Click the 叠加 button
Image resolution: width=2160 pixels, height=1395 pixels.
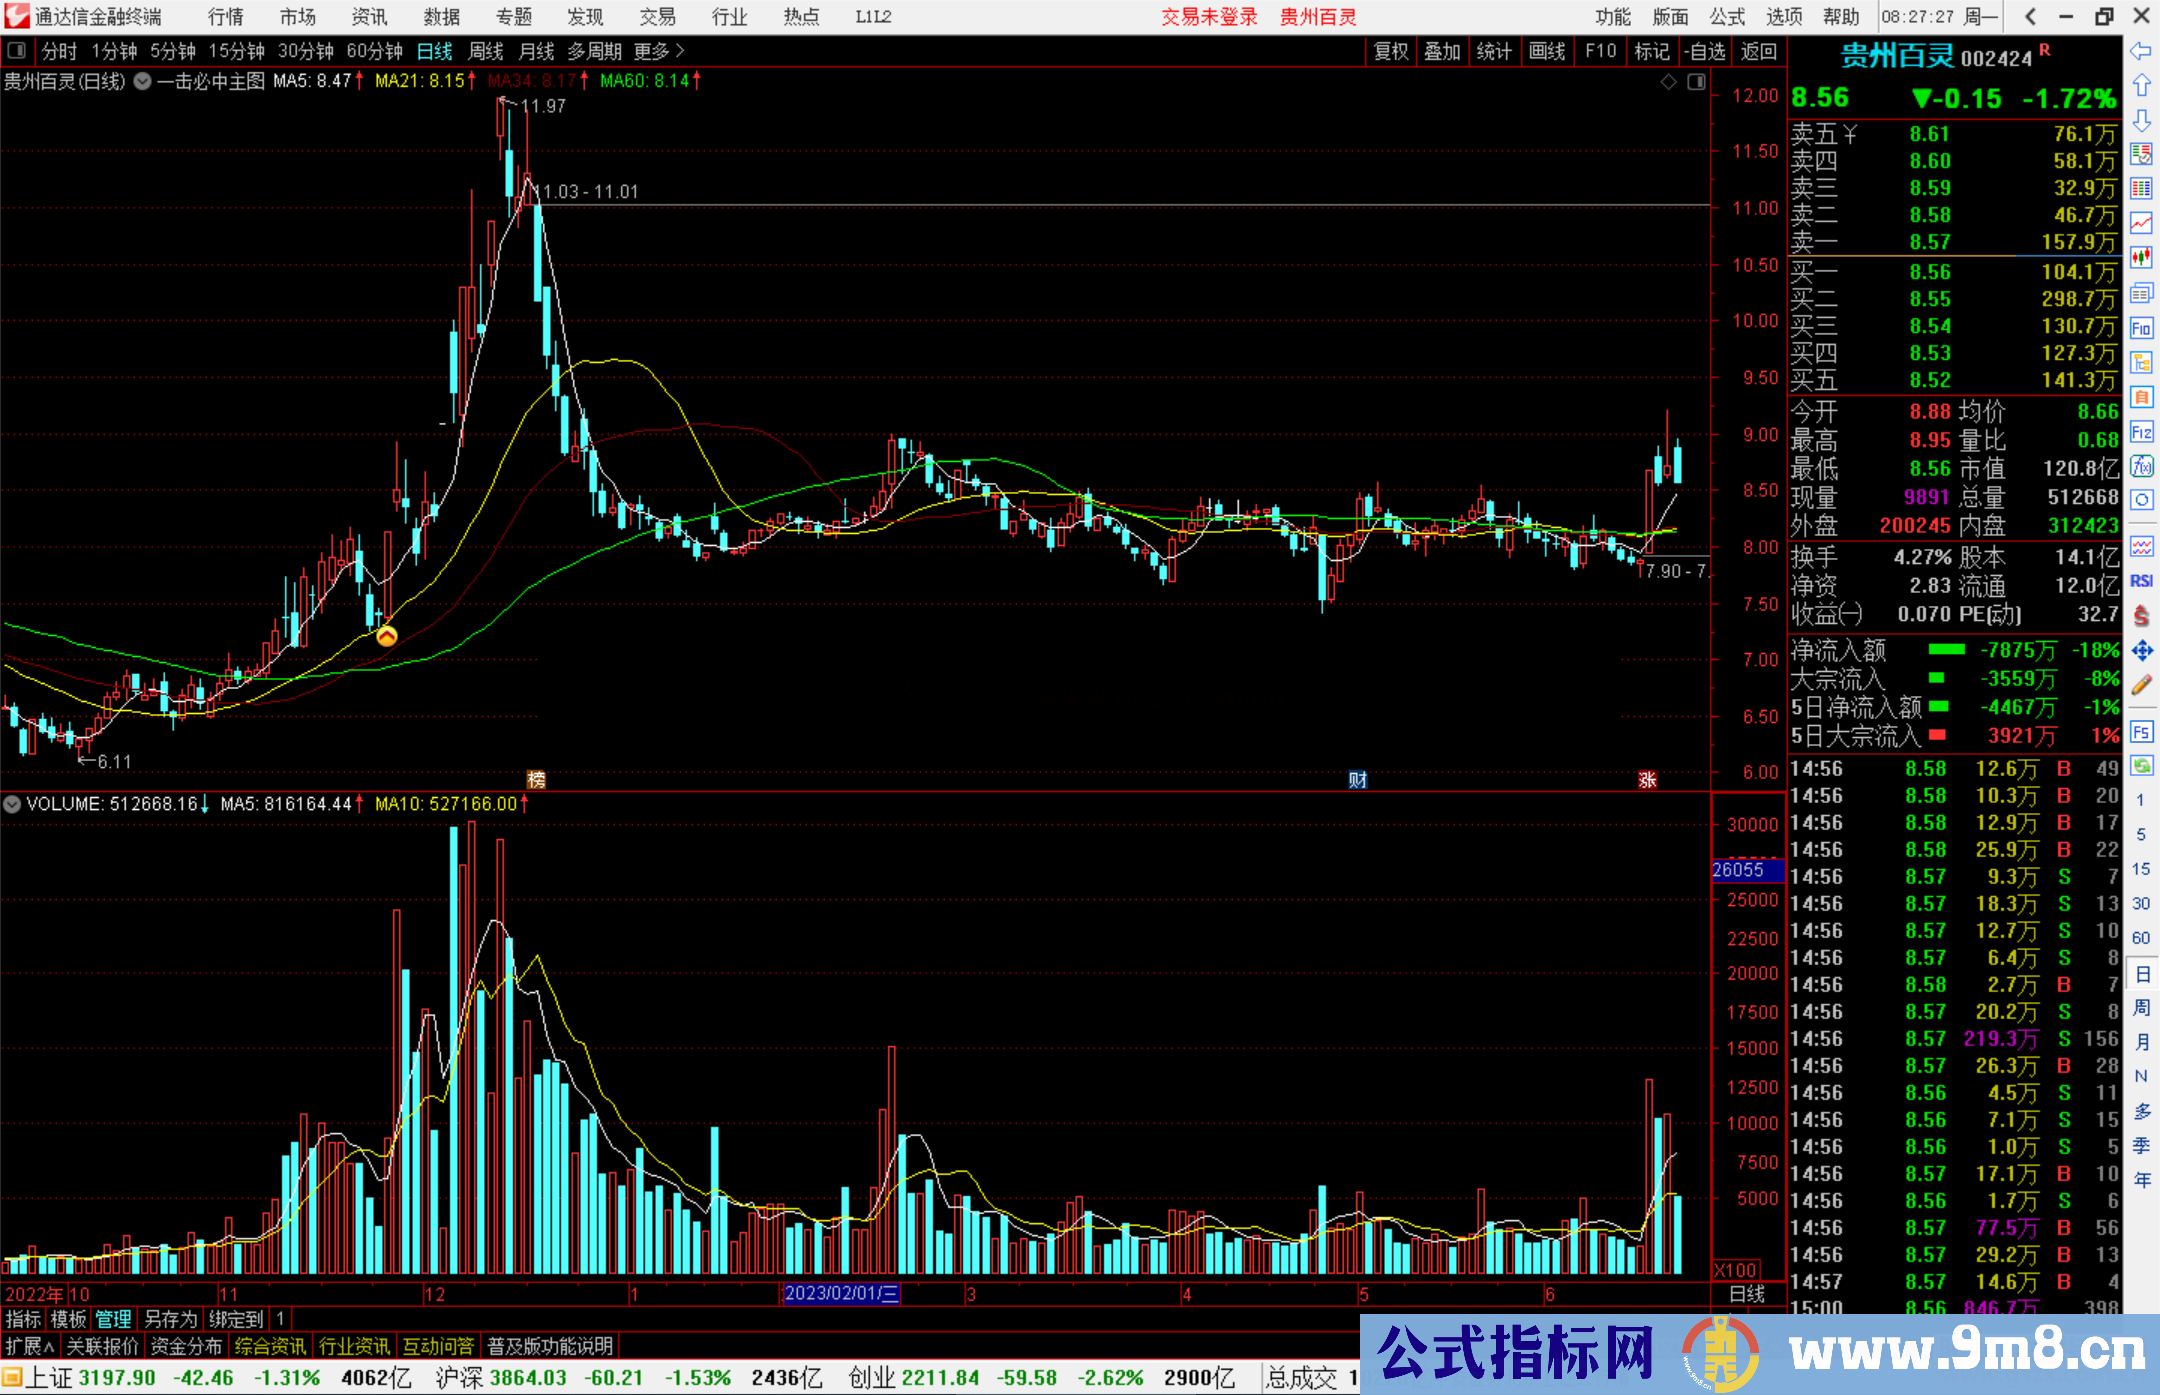click(x=1442, y=51)
